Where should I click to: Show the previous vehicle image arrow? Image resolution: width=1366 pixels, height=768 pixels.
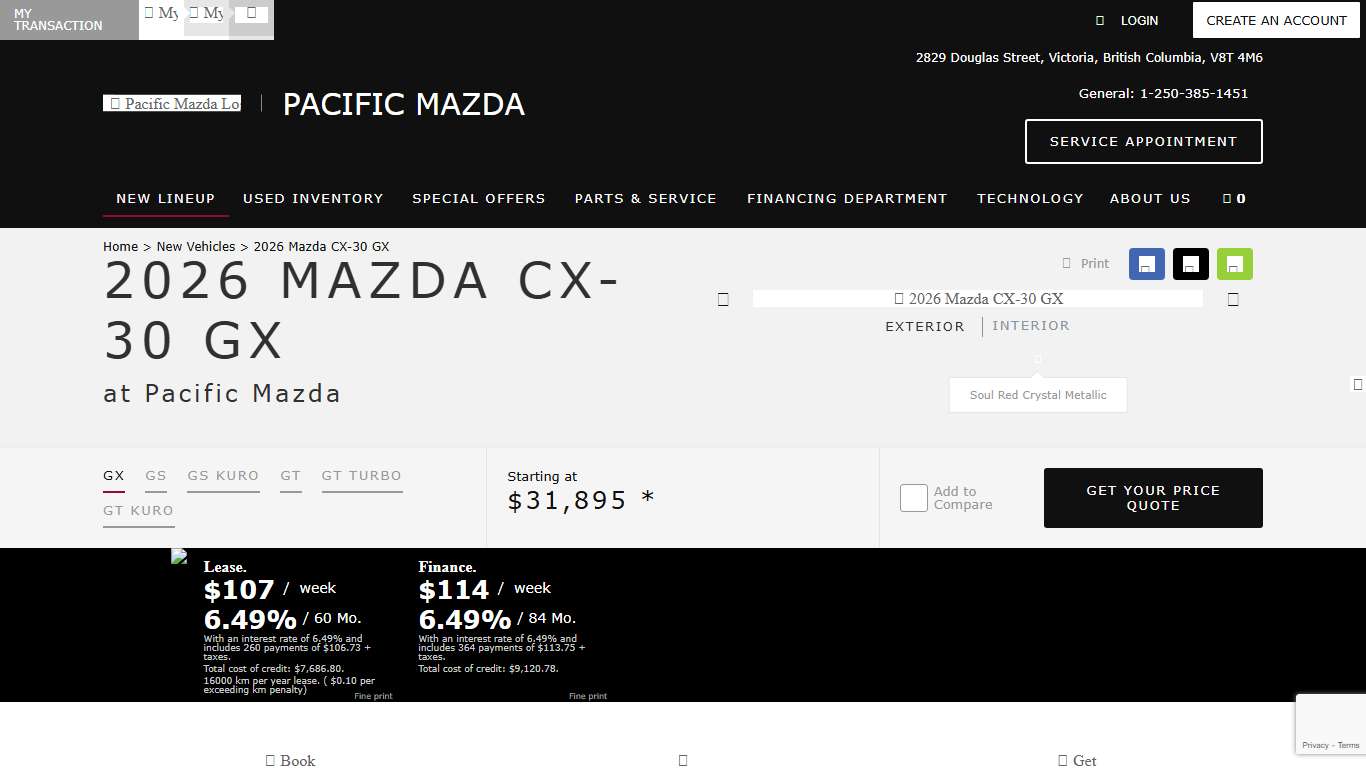click(x=723, y=299)
